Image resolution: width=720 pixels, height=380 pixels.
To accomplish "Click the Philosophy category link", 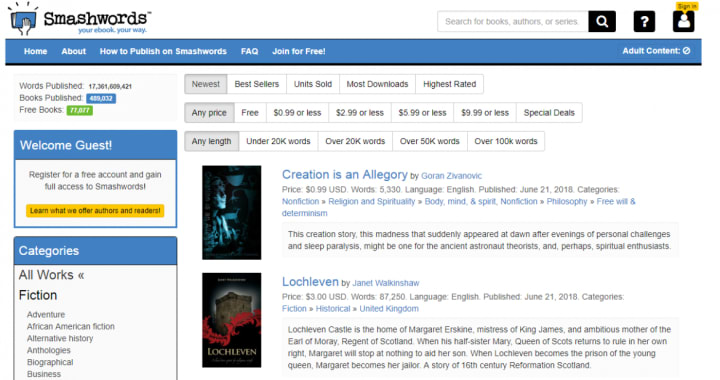I will 567,201.
